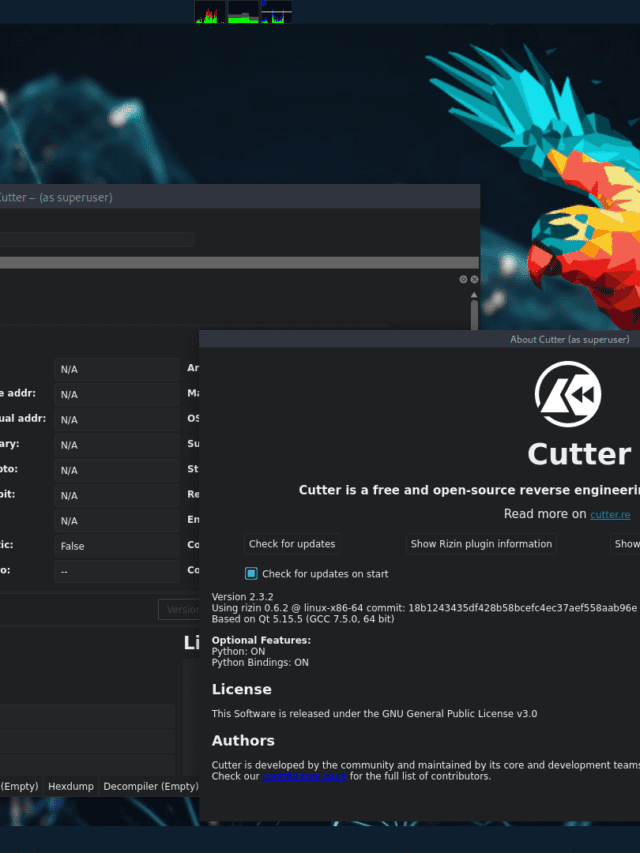Click the 'Using rizin 0.6.2' commit line
Viewport: 640px width, 853px height.
pos(424,608)
